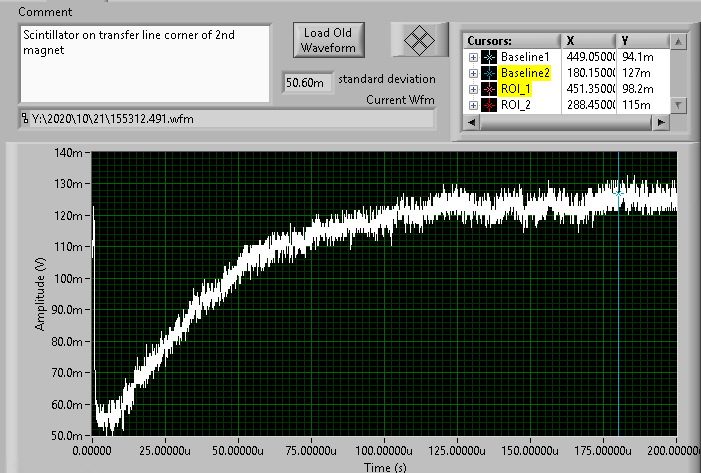This screenshot has height=473, width=701.
Task: Click the standard deviation value field
Action: click(x=308, y=83)
